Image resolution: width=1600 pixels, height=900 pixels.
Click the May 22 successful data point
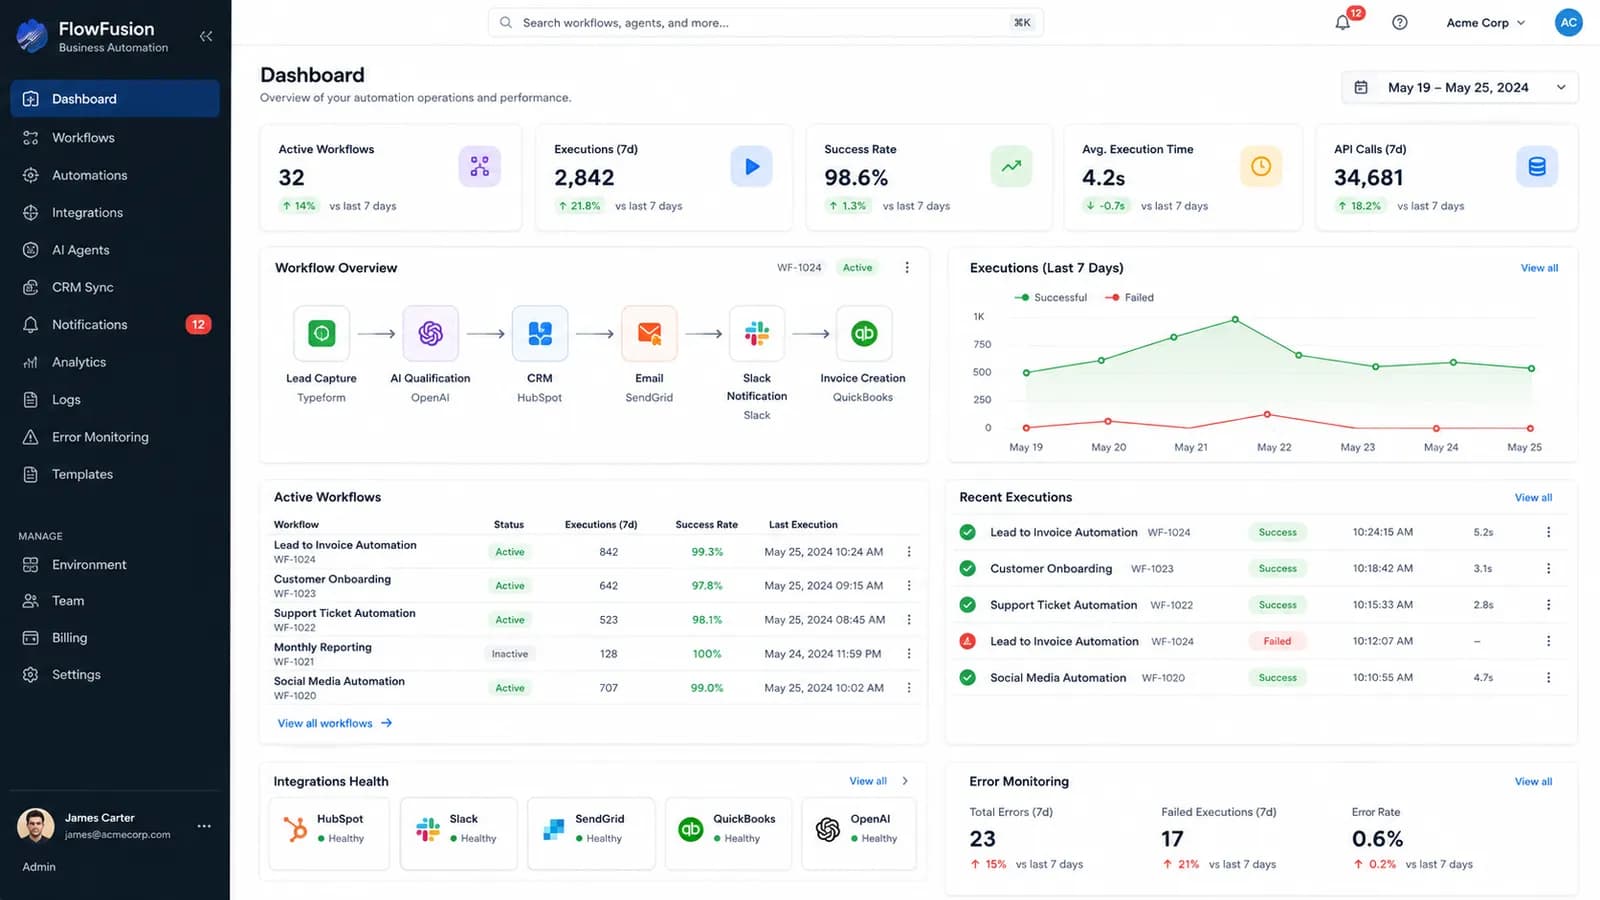click(1235, 319)
